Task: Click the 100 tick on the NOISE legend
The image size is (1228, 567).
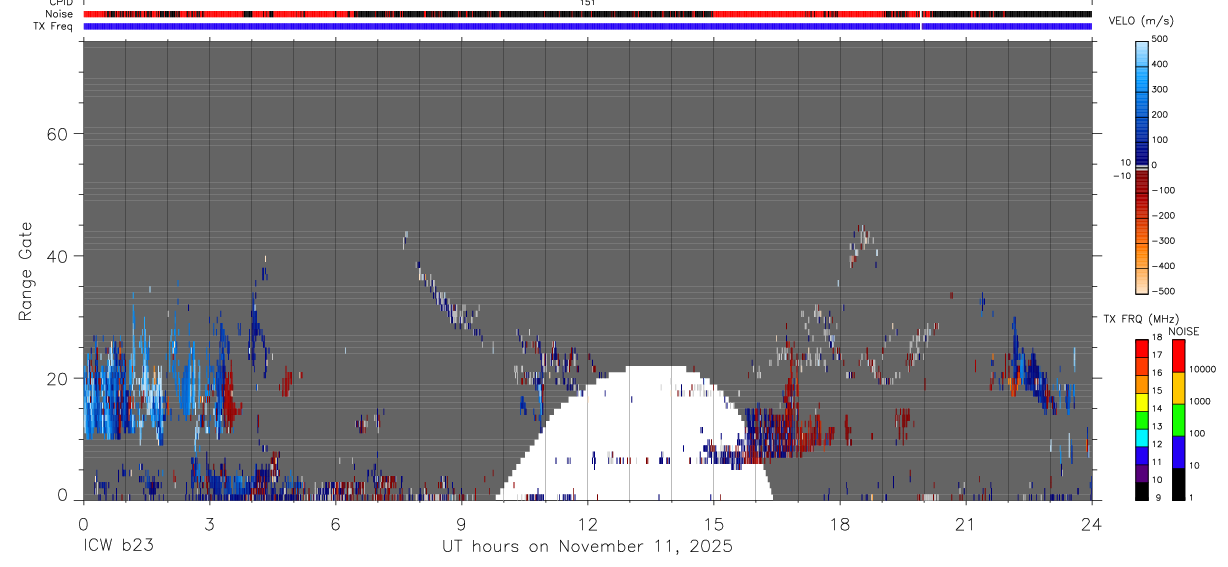Action: 1196,433
